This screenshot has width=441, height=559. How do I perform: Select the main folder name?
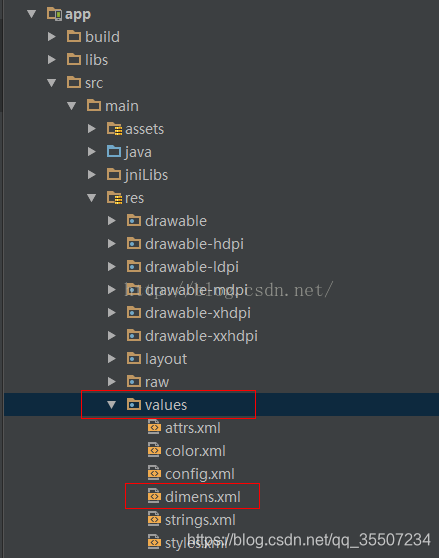(122, 106)
